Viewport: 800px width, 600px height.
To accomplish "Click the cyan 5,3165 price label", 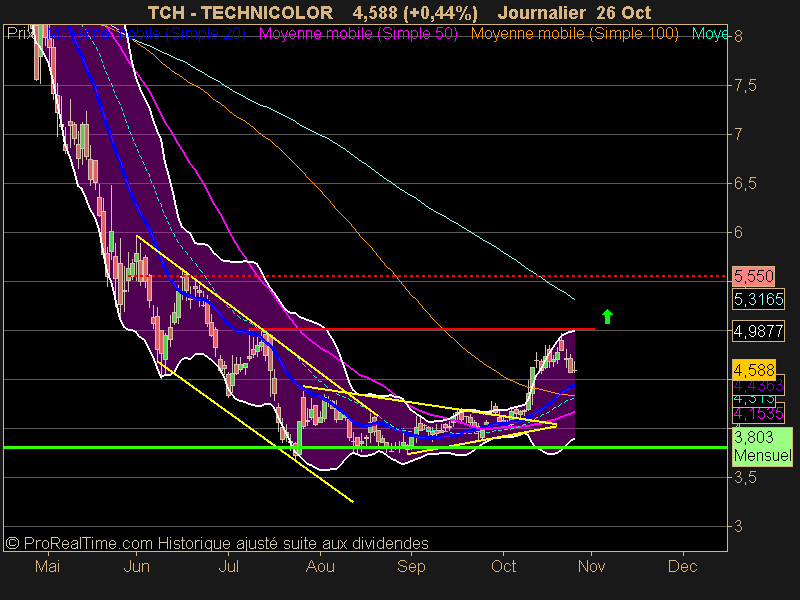I will (x=758, y=299).
